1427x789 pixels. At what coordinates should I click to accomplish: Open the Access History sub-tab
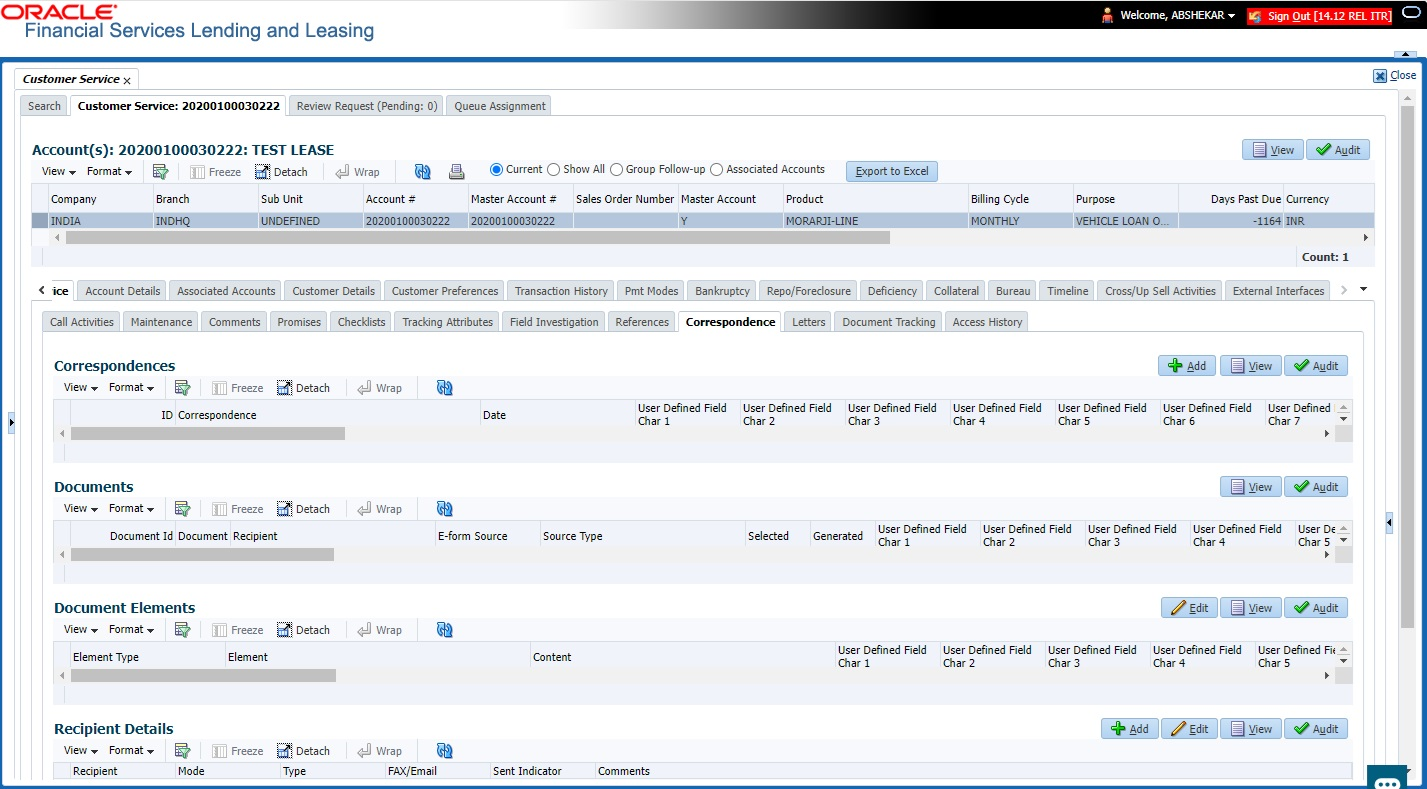pyautogui.click(x=987, y=322)
